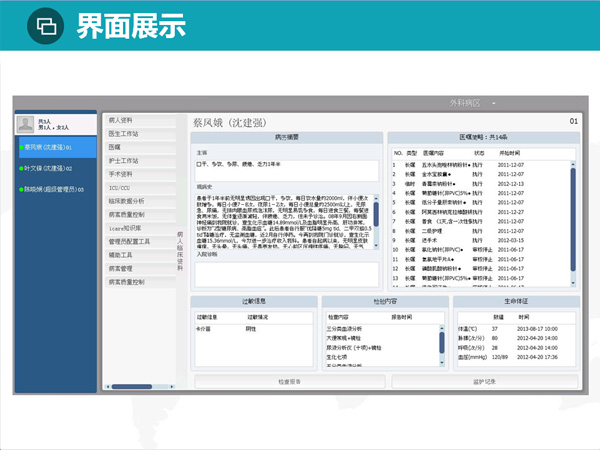Select order row 8 二级护理
Image resolution: width=600 pixels, height=450 pixels.
[481, 231]
